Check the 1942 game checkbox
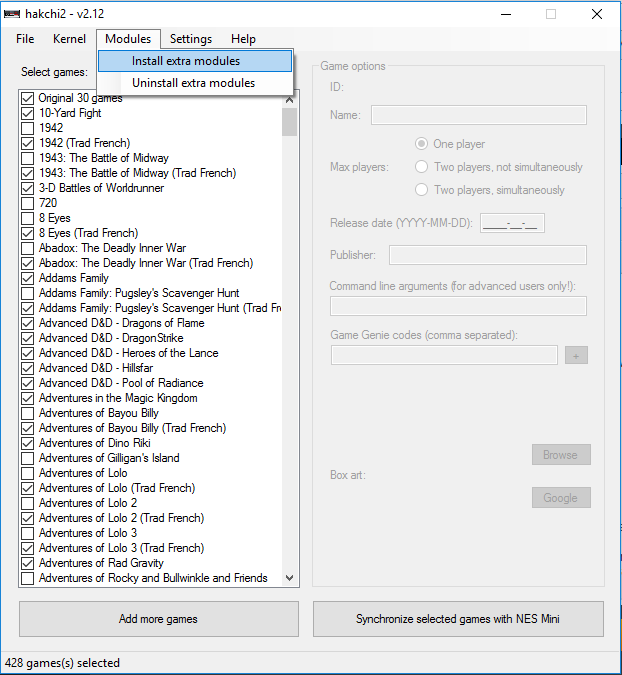Screen dimensions: 622x675 (28, 128)
